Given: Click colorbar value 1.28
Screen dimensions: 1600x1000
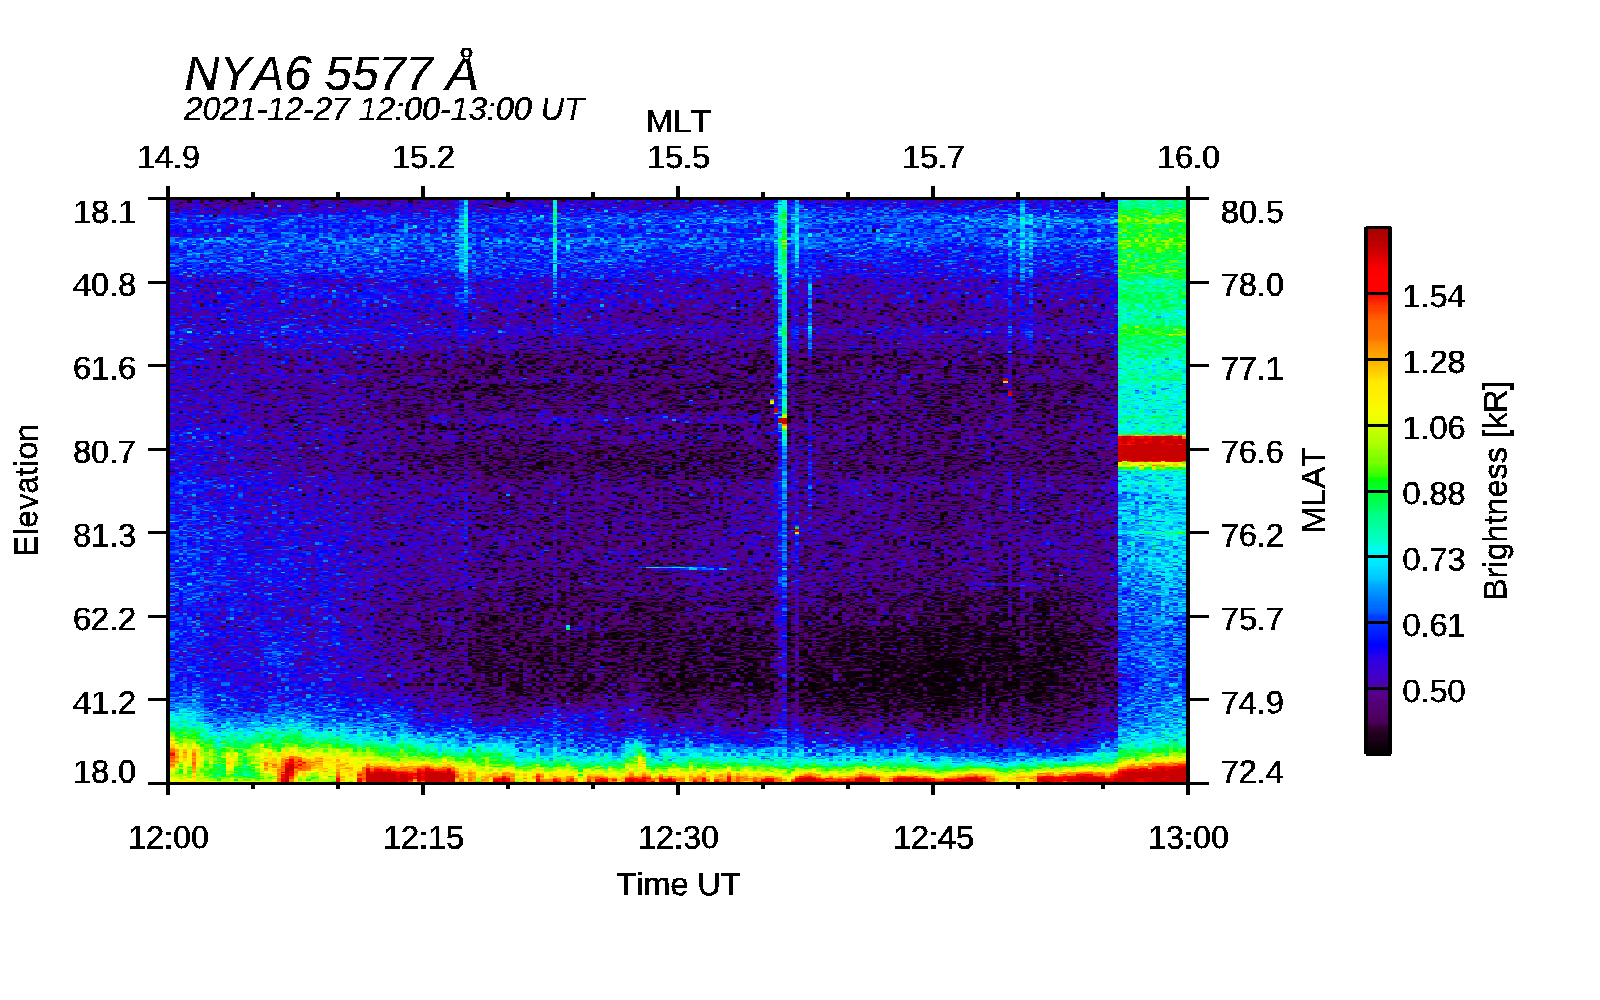Looking at the screenshot, I should (x=1433, y=362).
